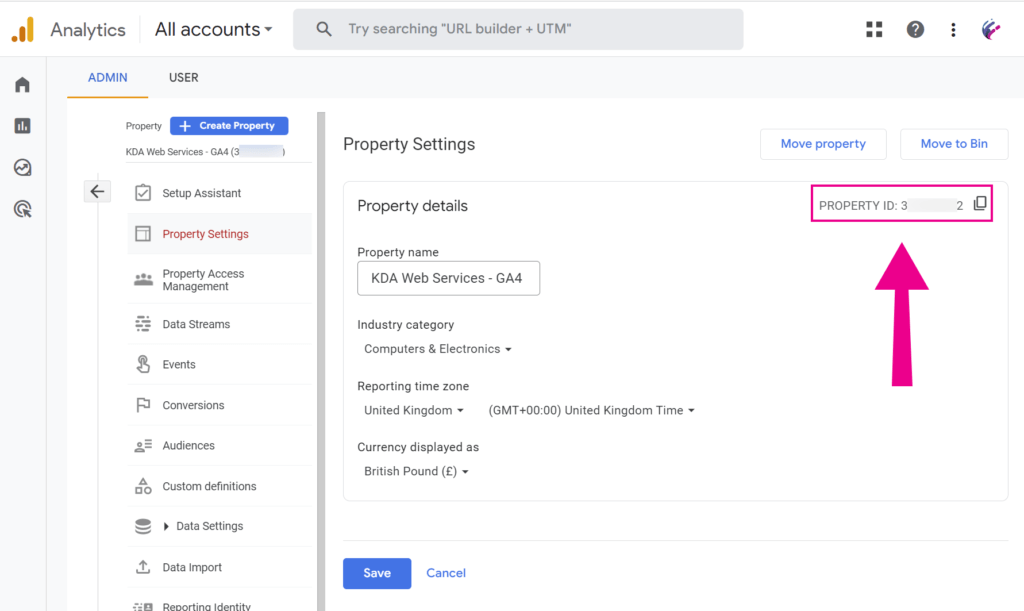
Task: Open the All accounts dropdown
Action: click(x=214, y=29)
